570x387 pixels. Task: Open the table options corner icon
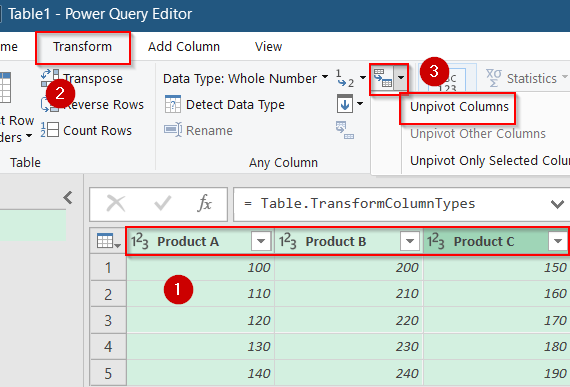point(108,241)
